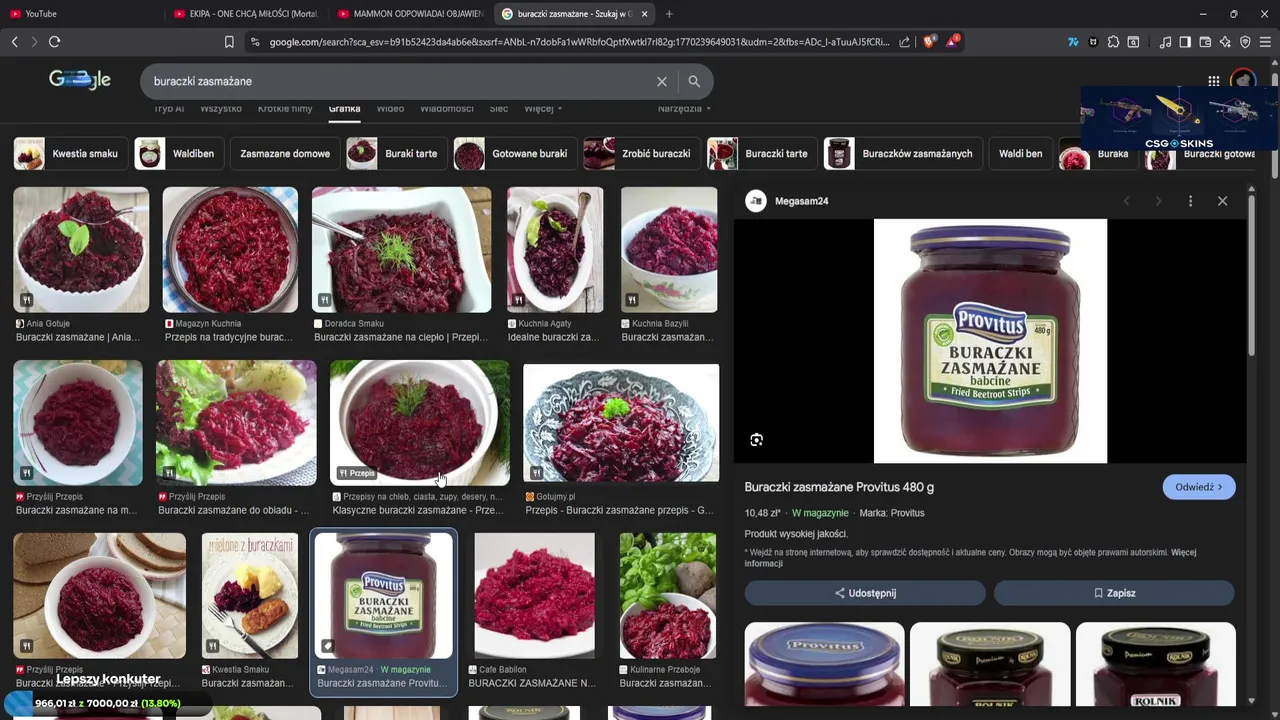Screen dimensions: 1280x720
Task: Click CSGO-SKINS advertisement banner
Action: [x=1179, y=118]
